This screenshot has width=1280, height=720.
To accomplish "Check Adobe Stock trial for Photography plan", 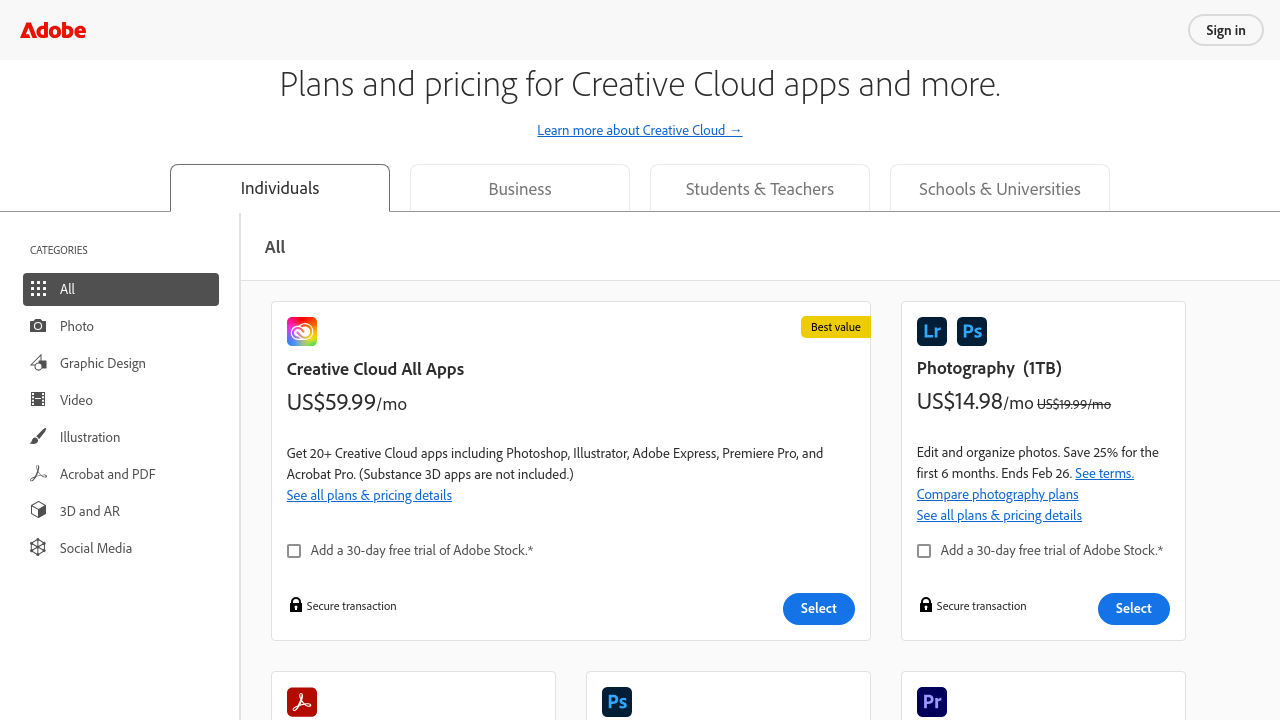I will 924,551.
